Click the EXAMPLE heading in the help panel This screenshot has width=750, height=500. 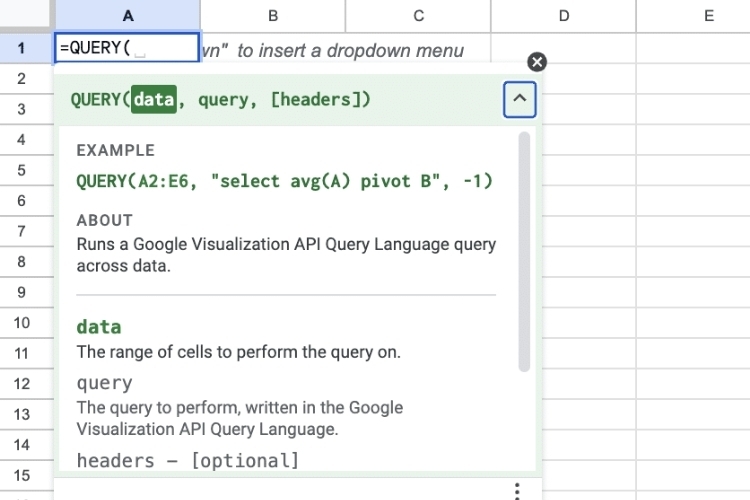click(x=116, y=150)
